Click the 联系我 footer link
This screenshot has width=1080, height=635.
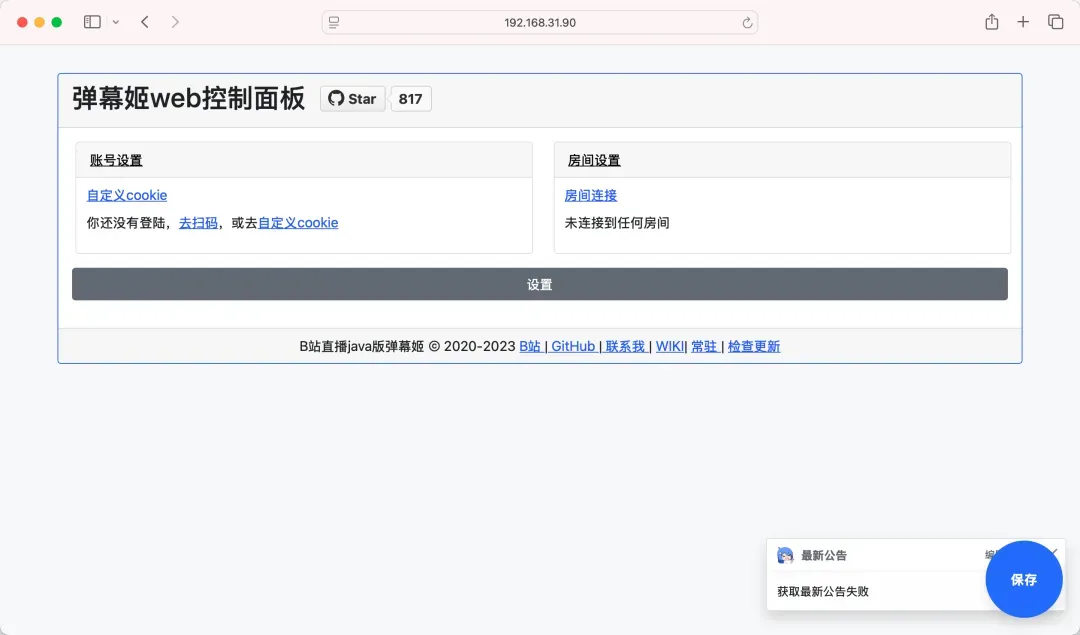tap(625, 346)
